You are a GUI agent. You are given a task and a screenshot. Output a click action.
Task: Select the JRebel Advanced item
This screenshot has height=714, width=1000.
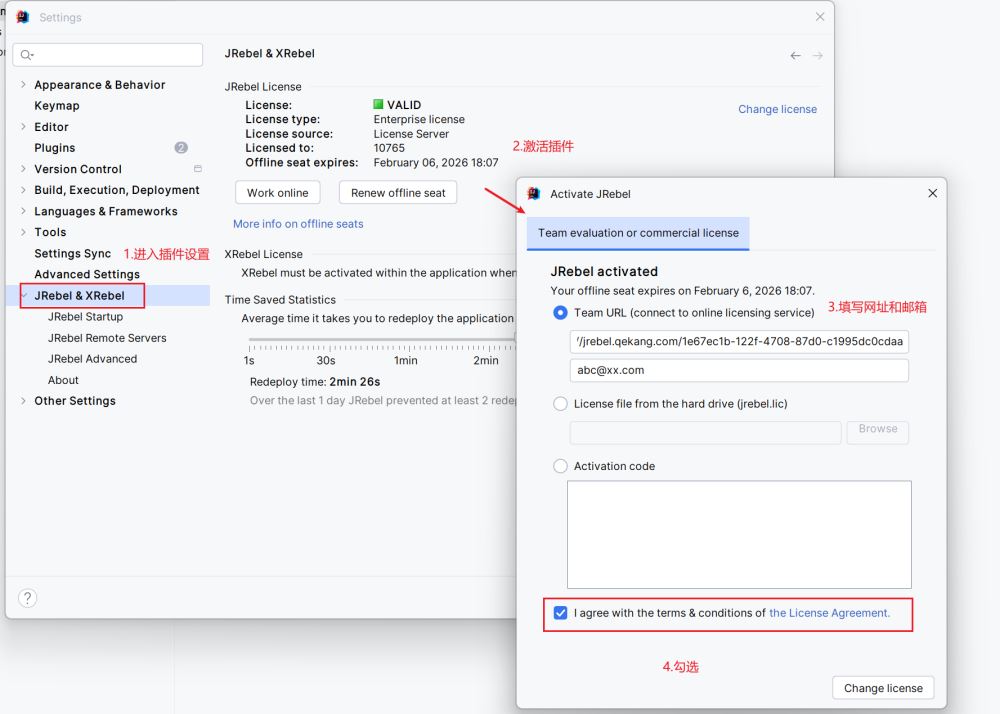(x=92, y=359)
